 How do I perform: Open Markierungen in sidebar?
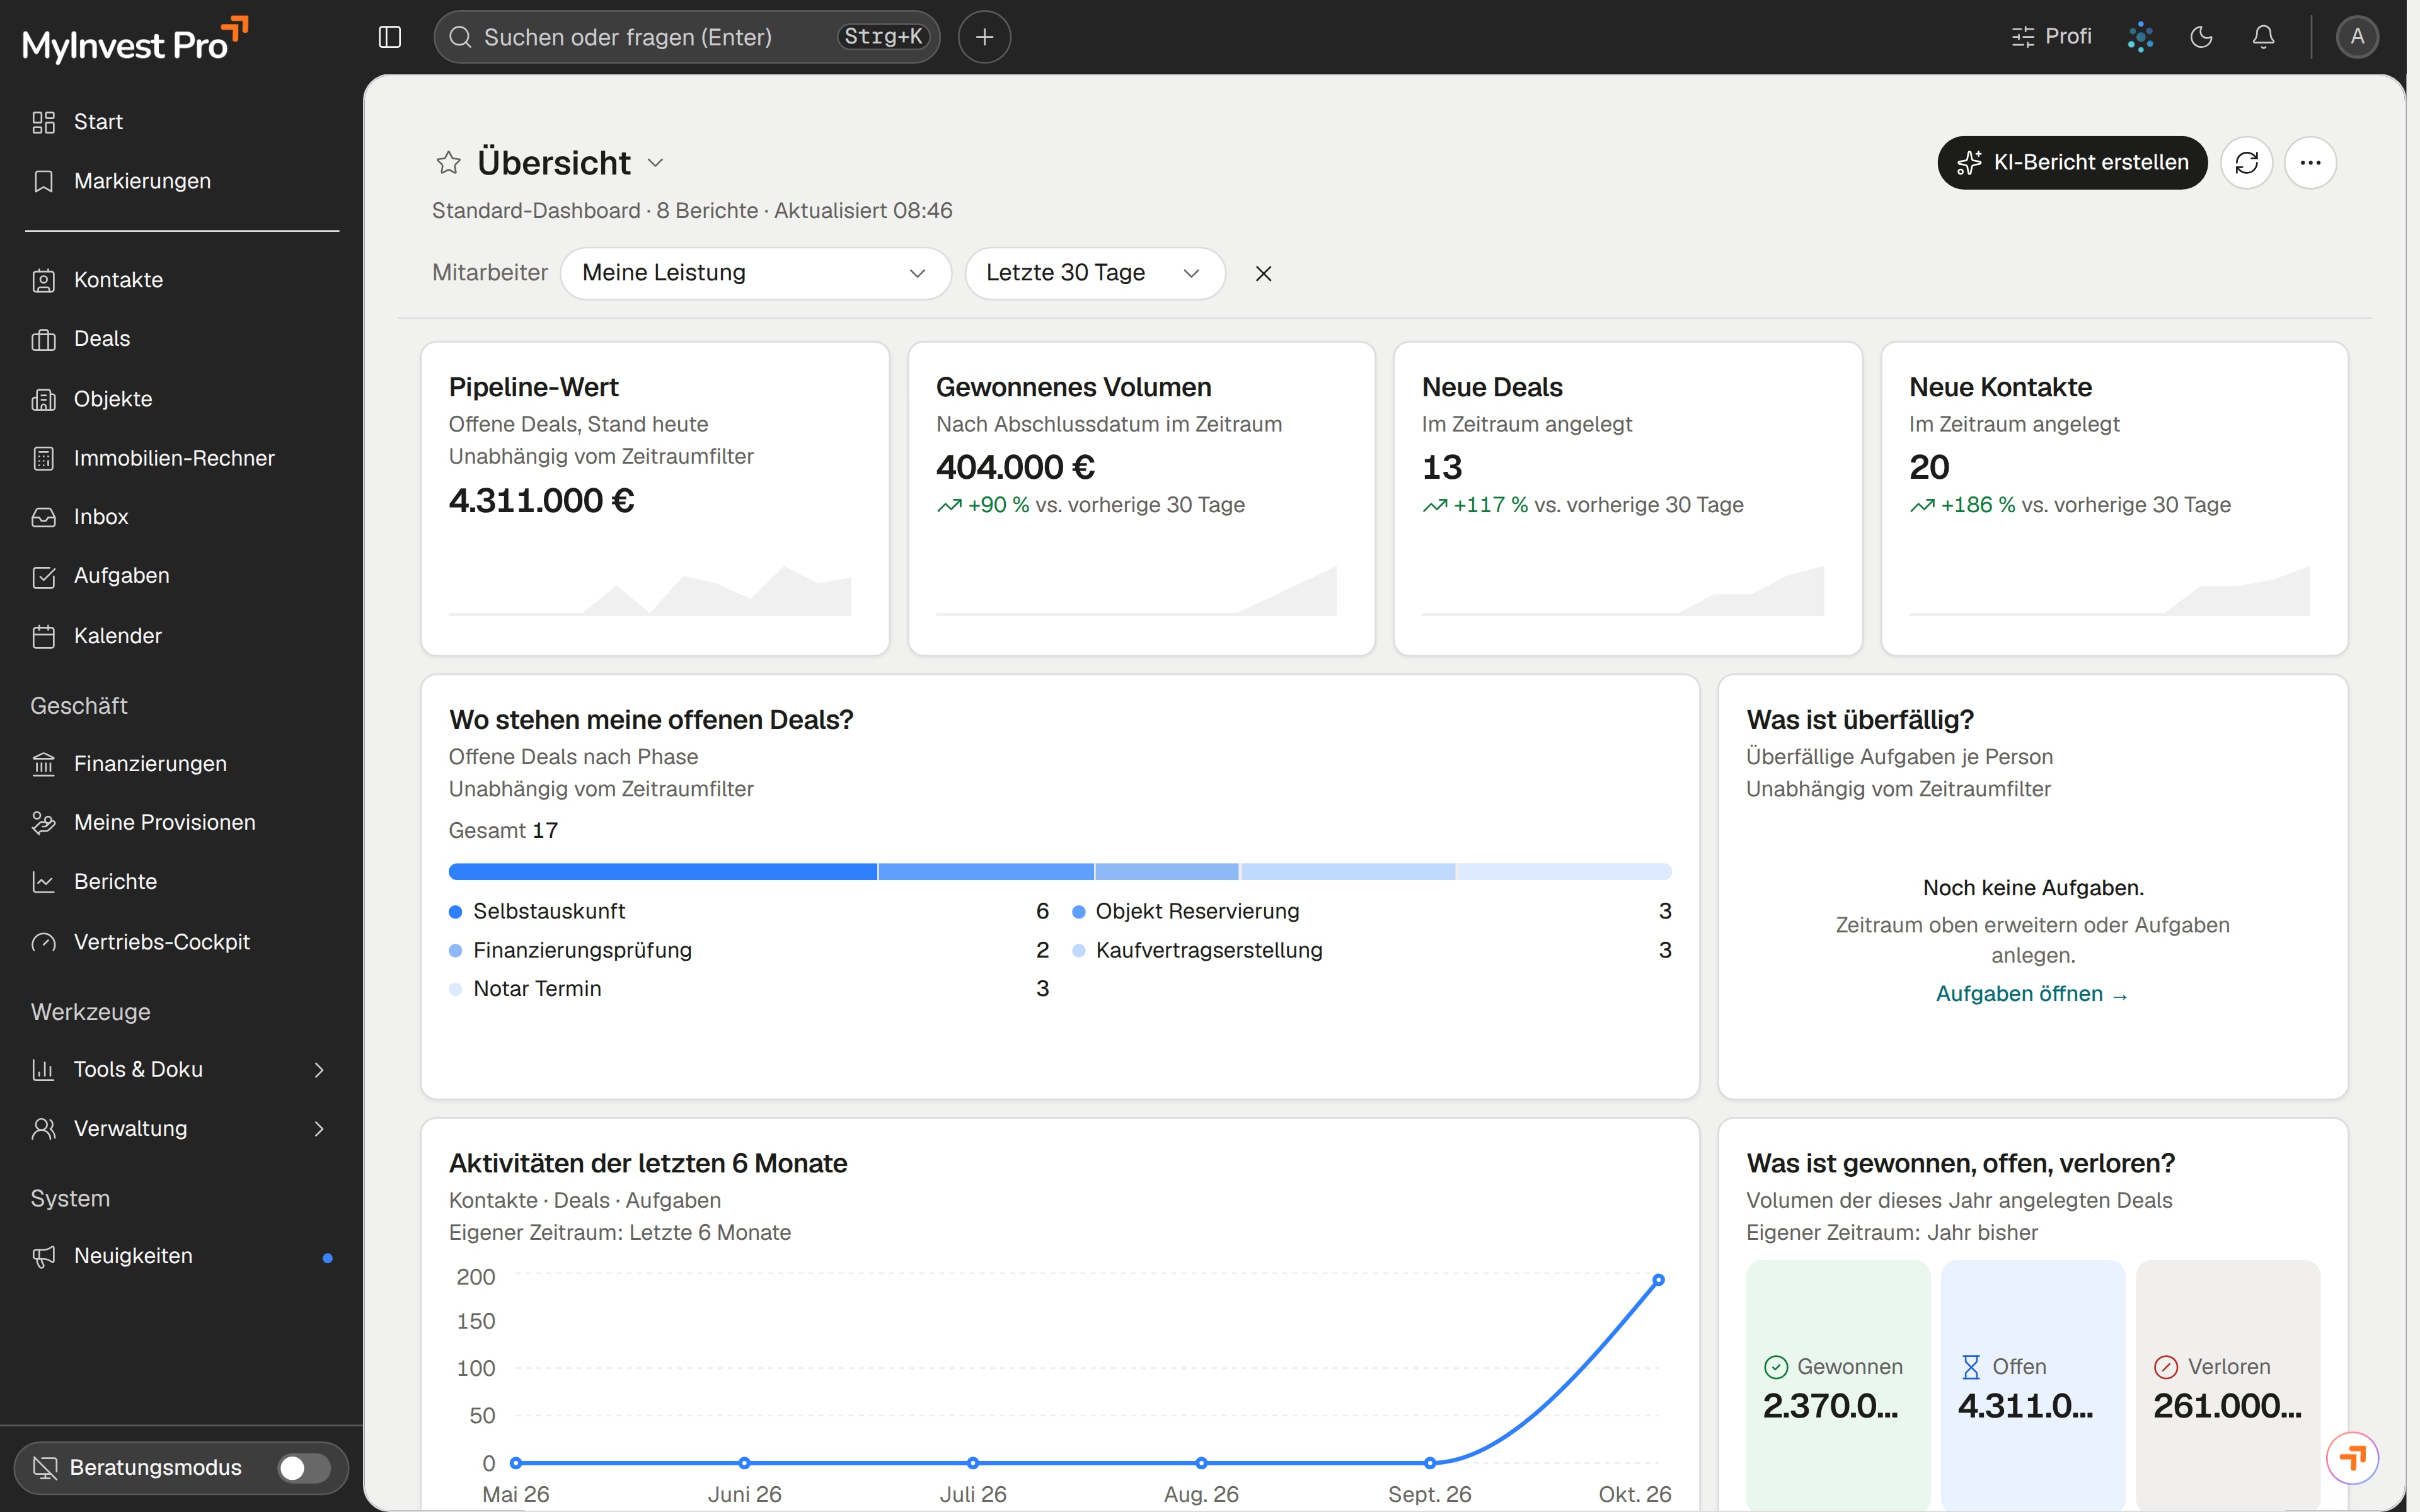[181, 181]
